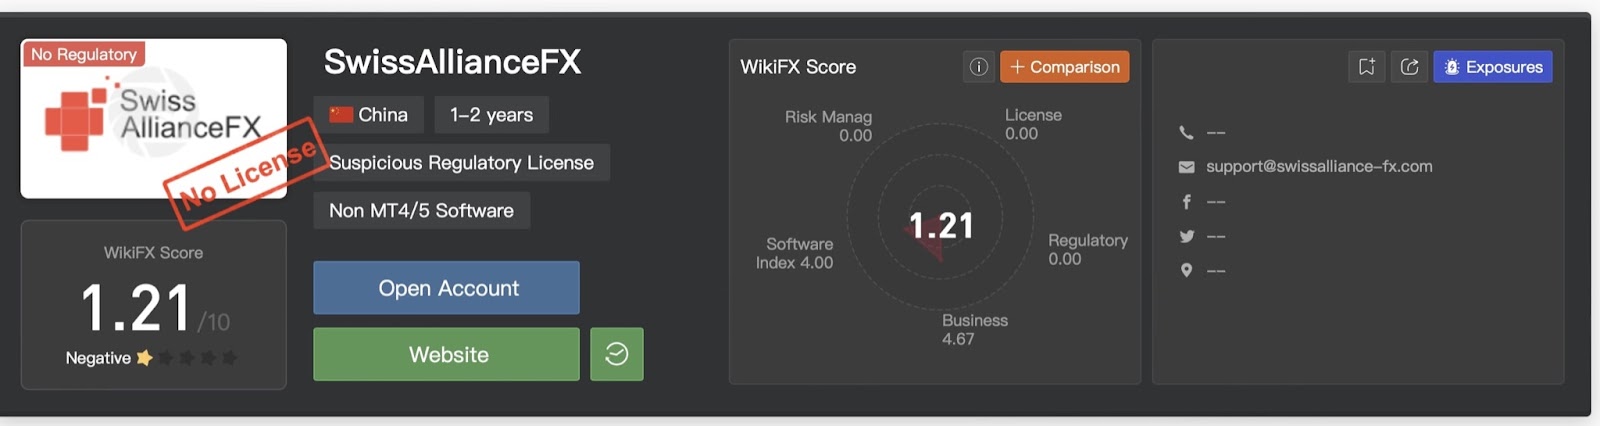Image resolution: width=1600 pixels, height=426 pixels.
Task: Click the WikiFX Score info icon
Action: coord(978,67)
